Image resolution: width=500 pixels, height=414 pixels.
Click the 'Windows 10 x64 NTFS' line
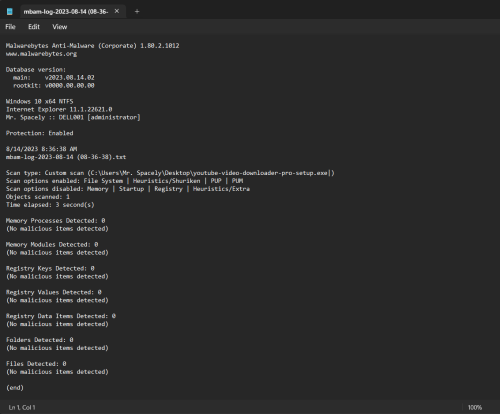(x=39, y=101)
